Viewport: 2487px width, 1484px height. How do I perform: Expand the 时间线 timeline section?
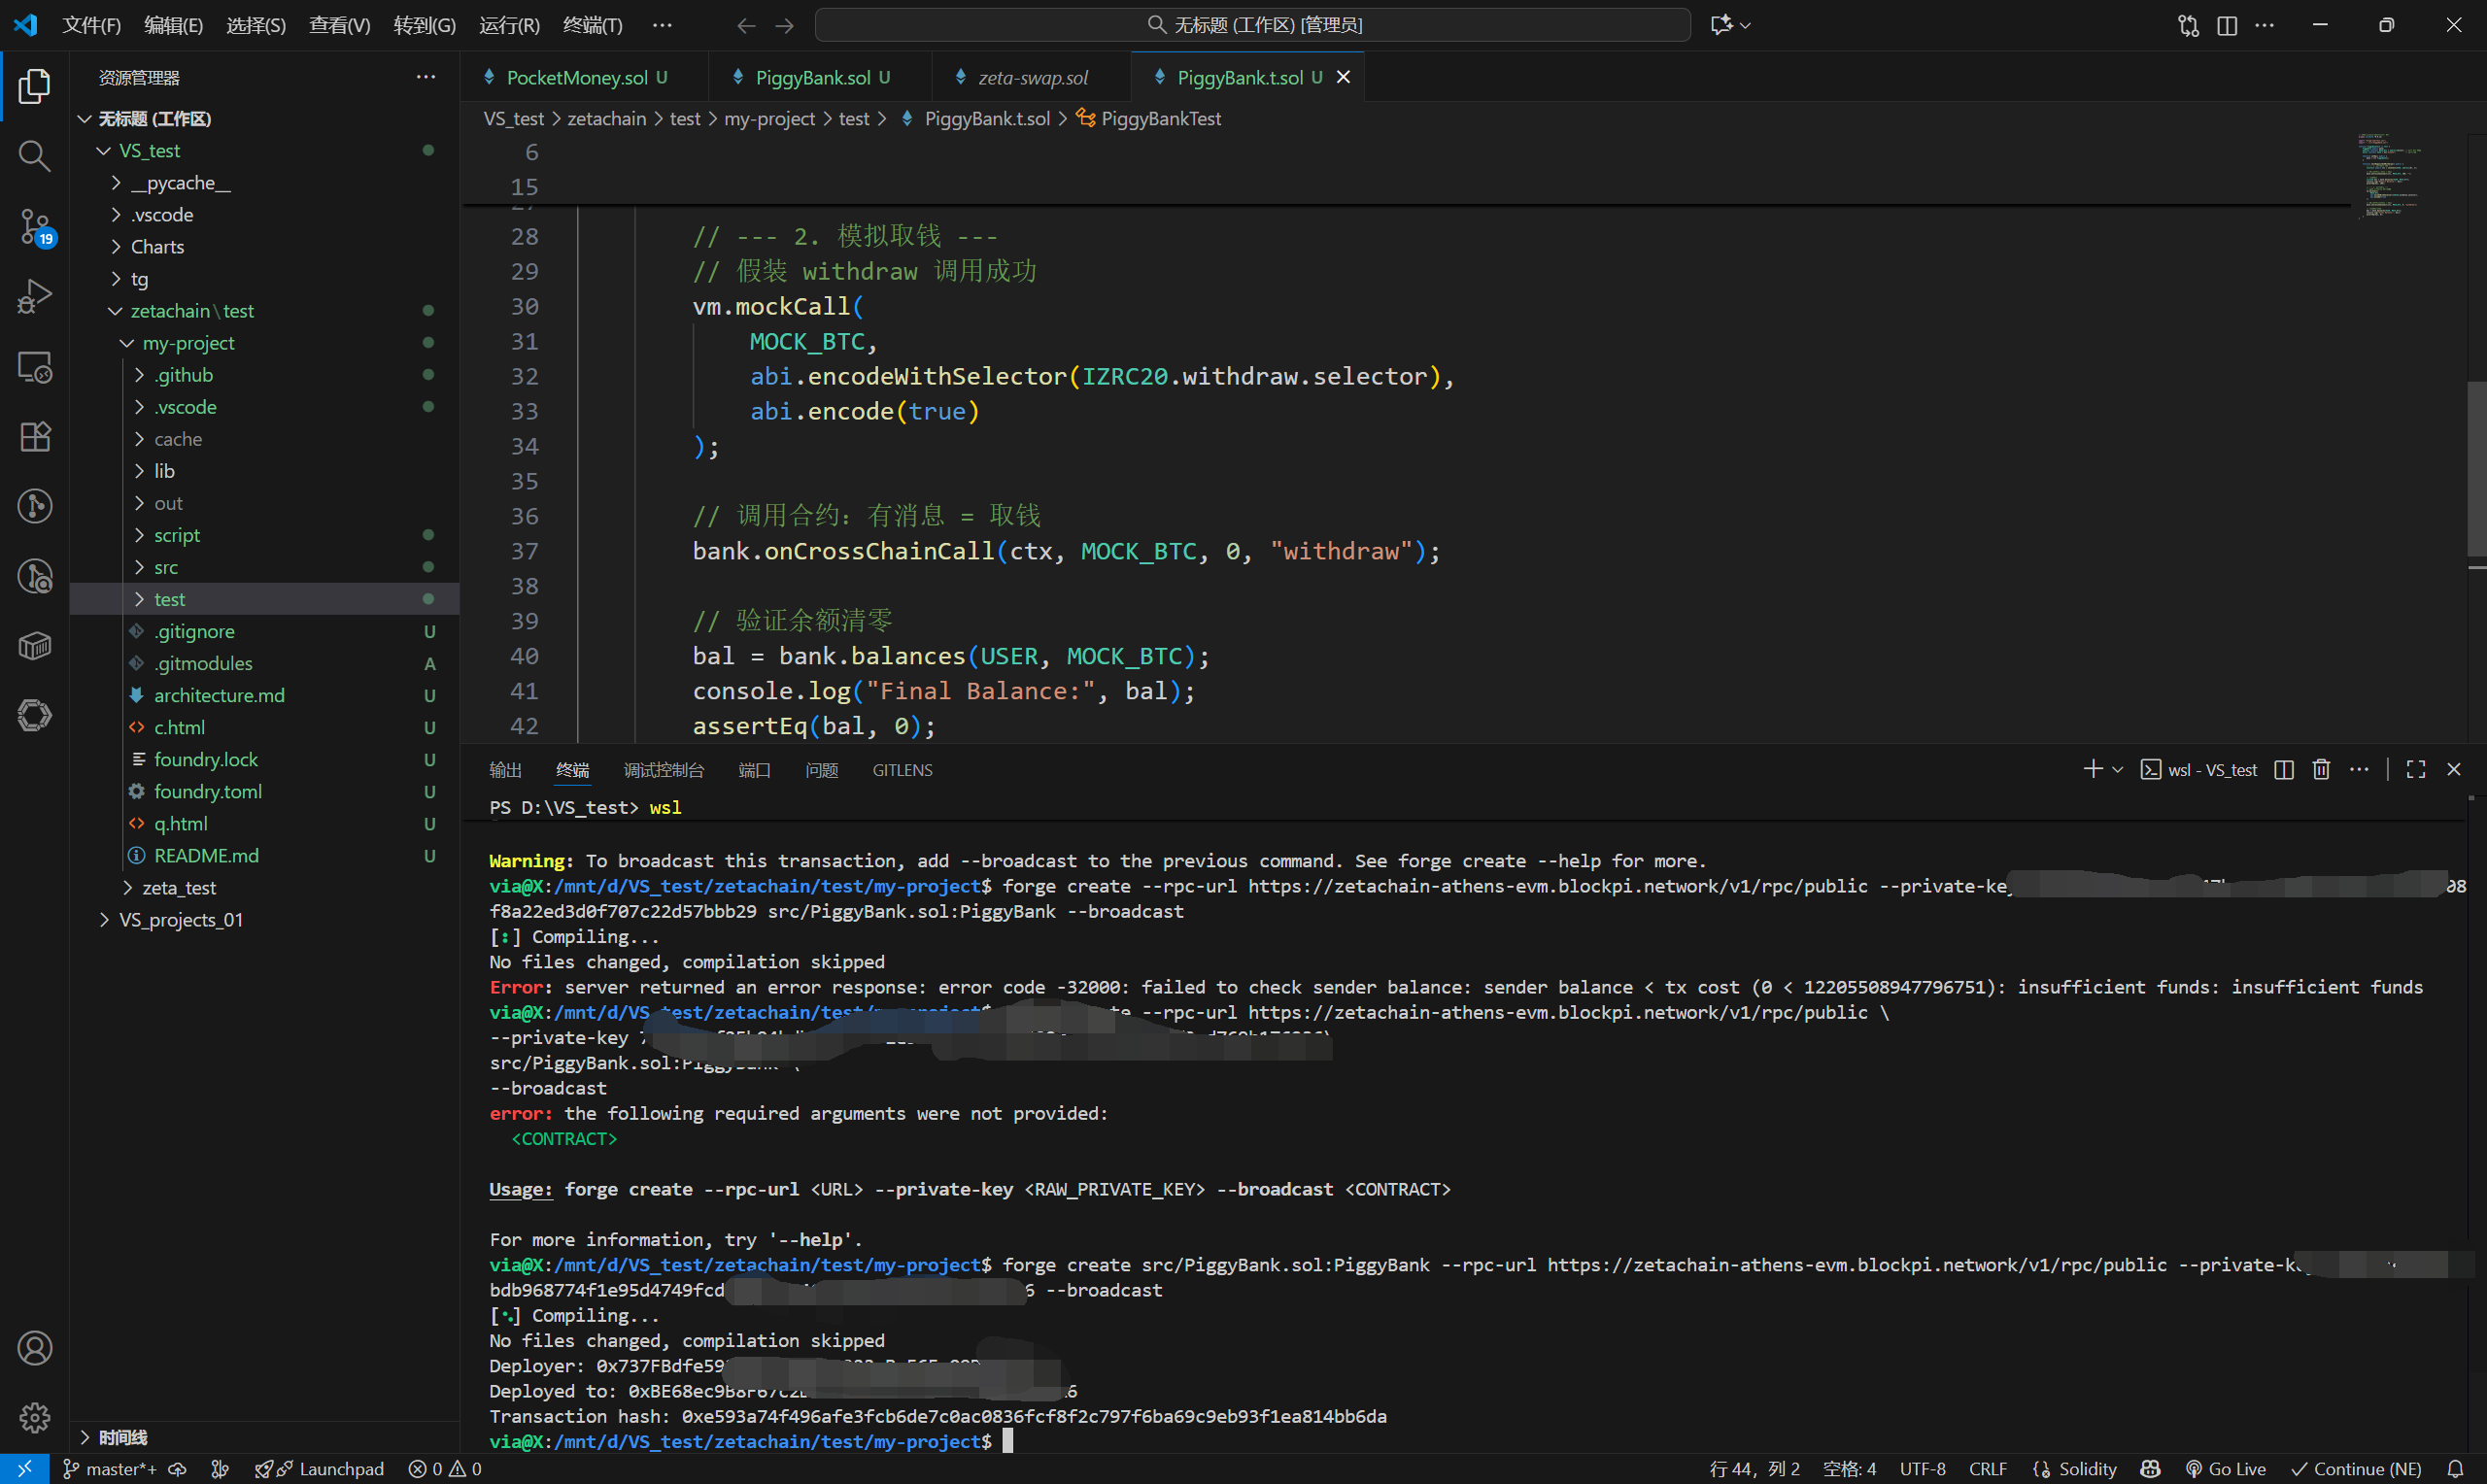click(x=122, y=1437)
